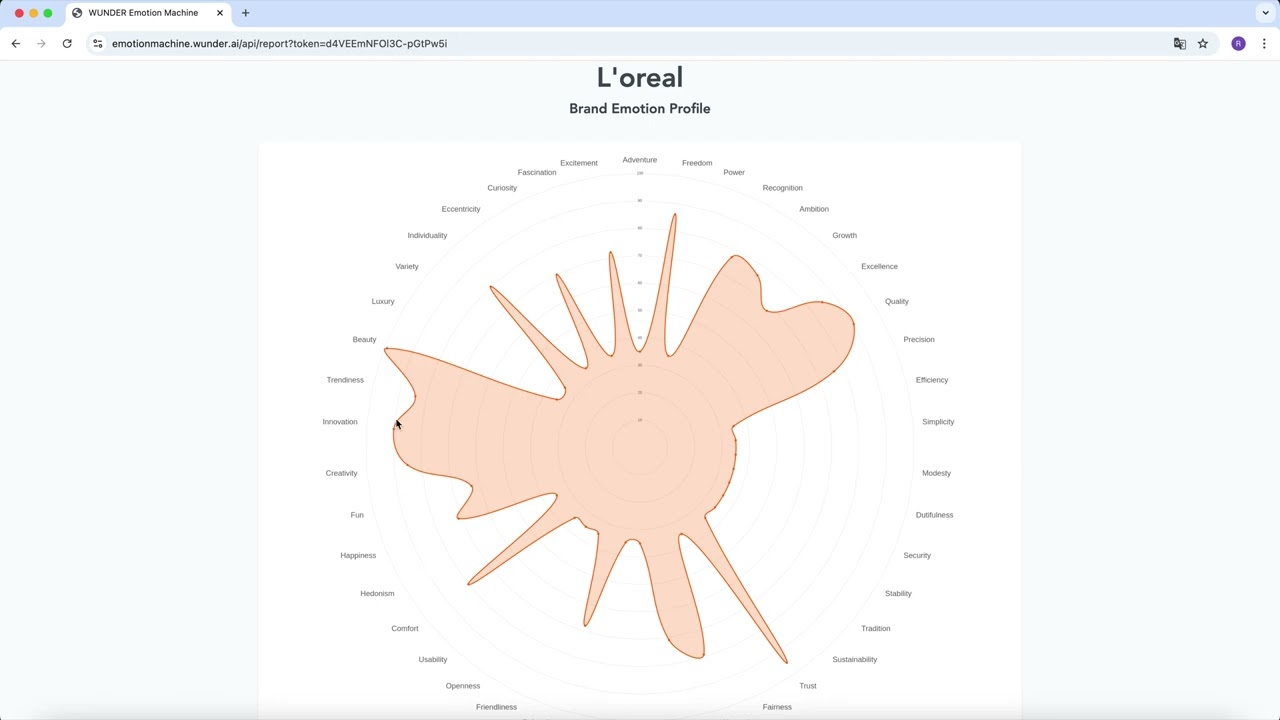This screenshot has height=720, width=1280.
Task: Click the Curiosity axis label
Action: [x=502, y=188]
